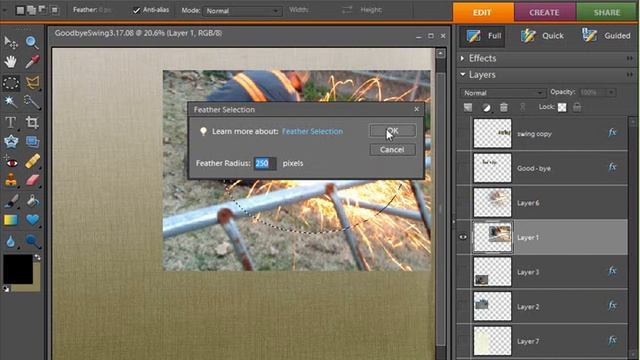640x360 pixels.
Task: Select the Red Eye Removal tool
Action: (x=11, y=162)
